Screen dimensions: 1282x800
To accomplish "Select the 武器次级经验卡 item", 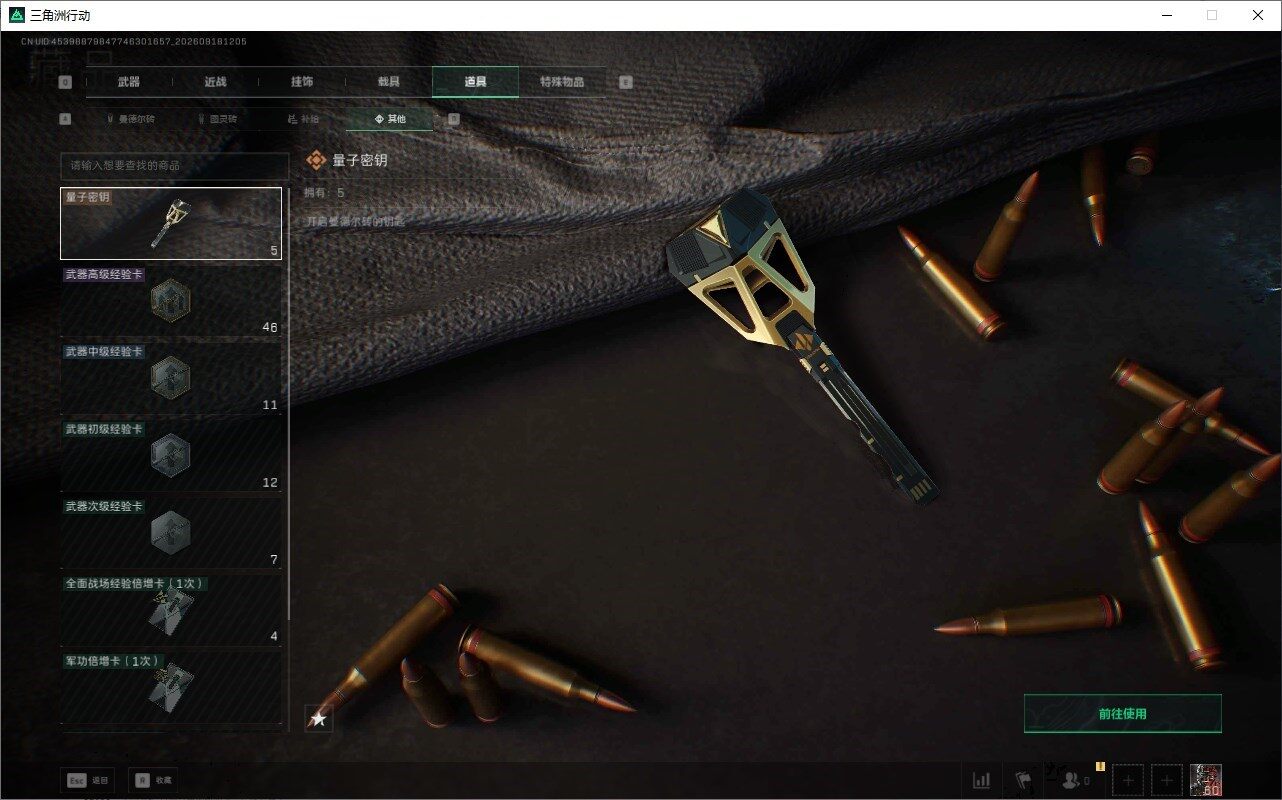I will coord(171,533).
